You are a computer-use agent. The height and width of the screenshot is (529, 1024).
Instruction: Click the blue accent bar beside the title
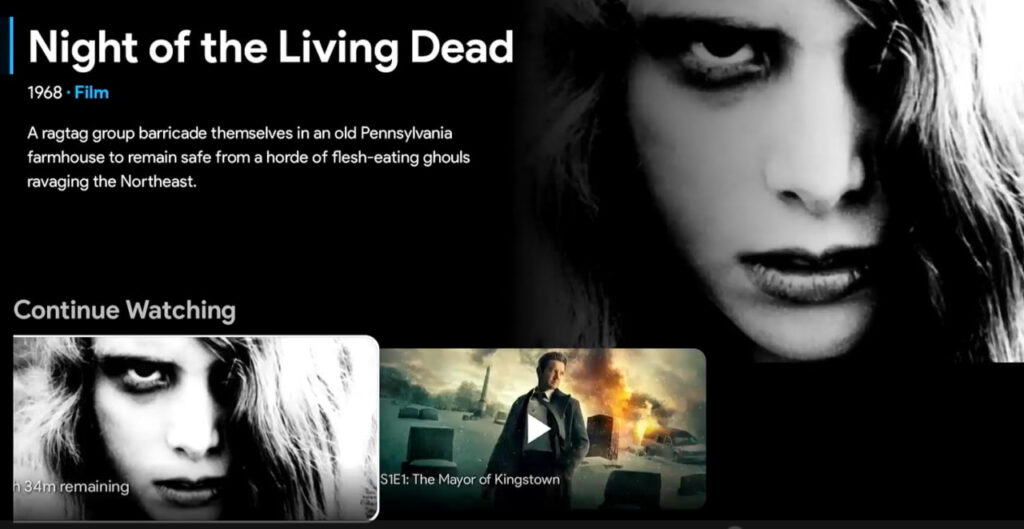11,47
